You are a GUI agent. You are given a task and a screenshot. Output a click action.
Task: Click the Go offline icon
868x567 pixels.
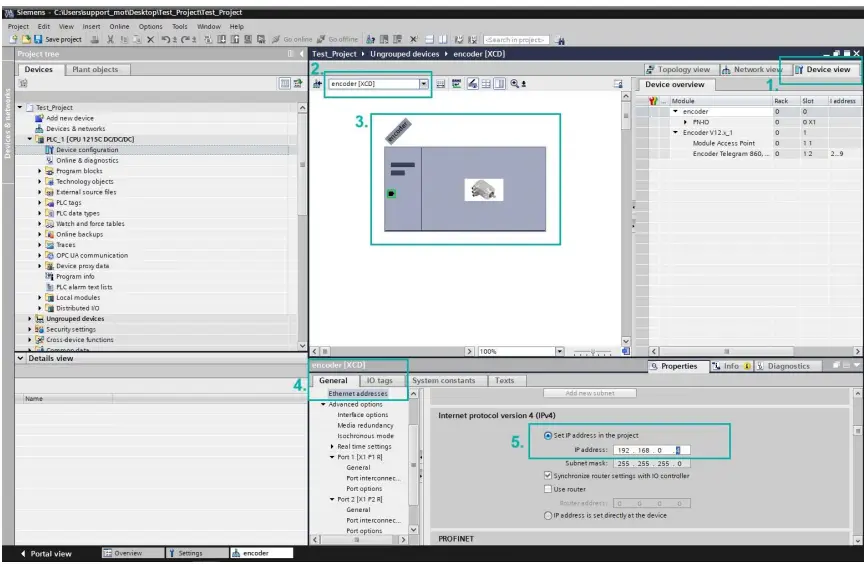pos(321,39)
